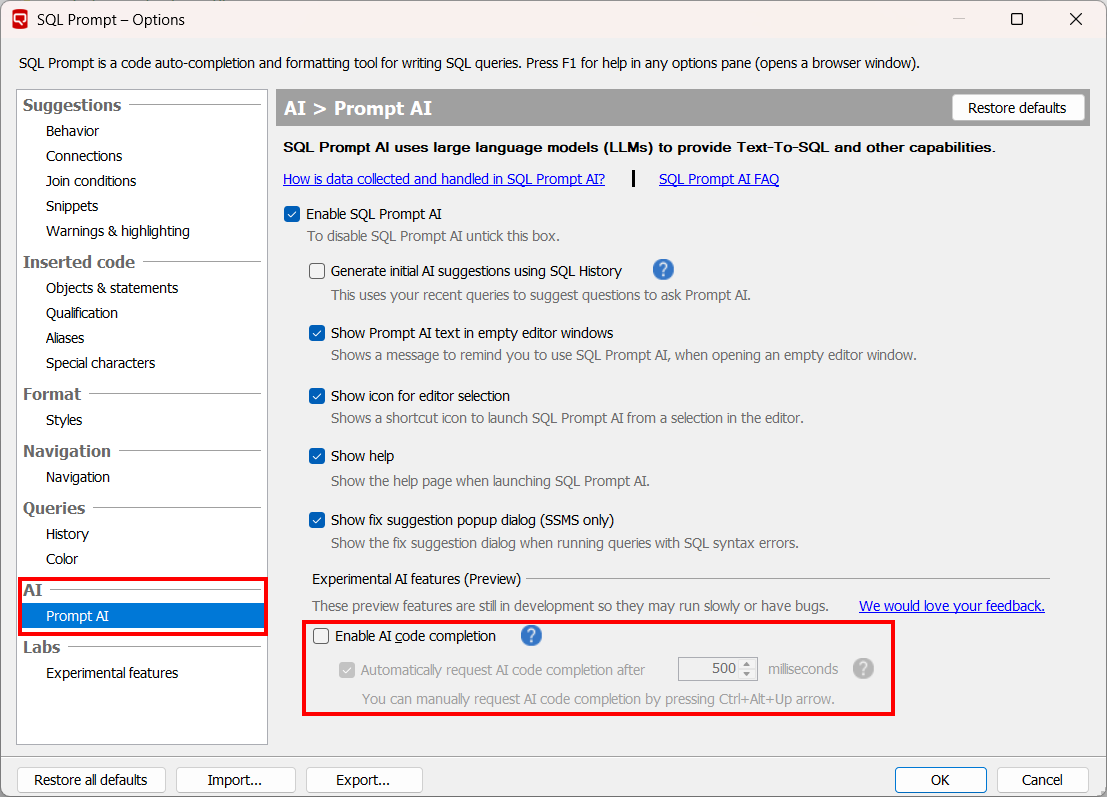Click help icon next to SQL History option

[x=663, y=270]
